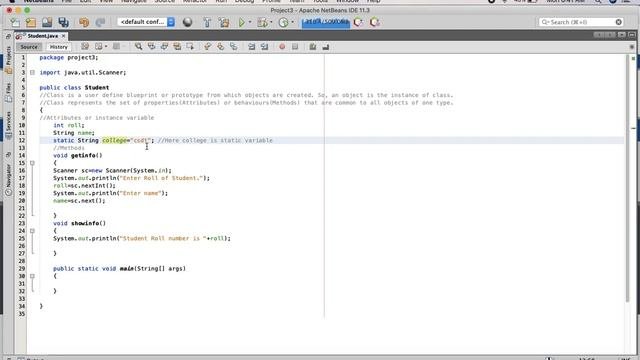Open the Services side panel
Screen dimensions: 640x360
point(9,126)
